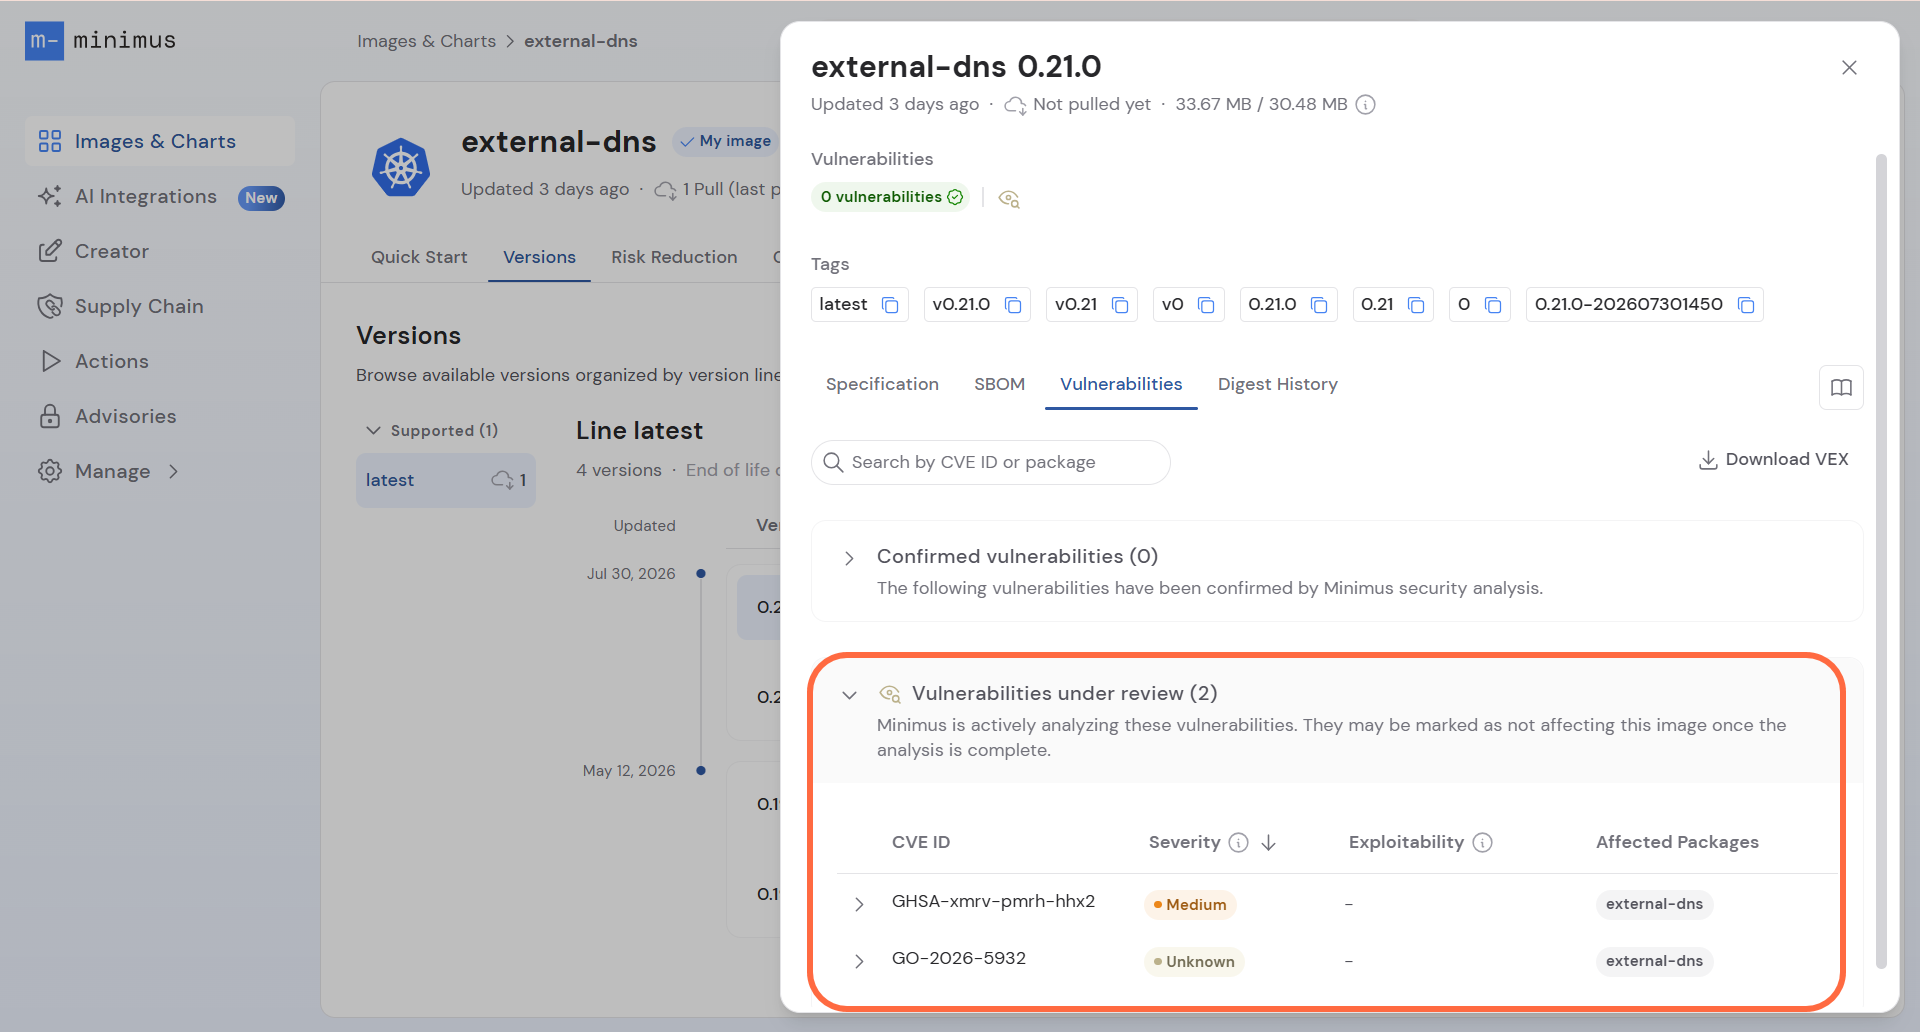Collapse the Supported (1) group
1920x1032 pixels.
(x=373, y=430)
